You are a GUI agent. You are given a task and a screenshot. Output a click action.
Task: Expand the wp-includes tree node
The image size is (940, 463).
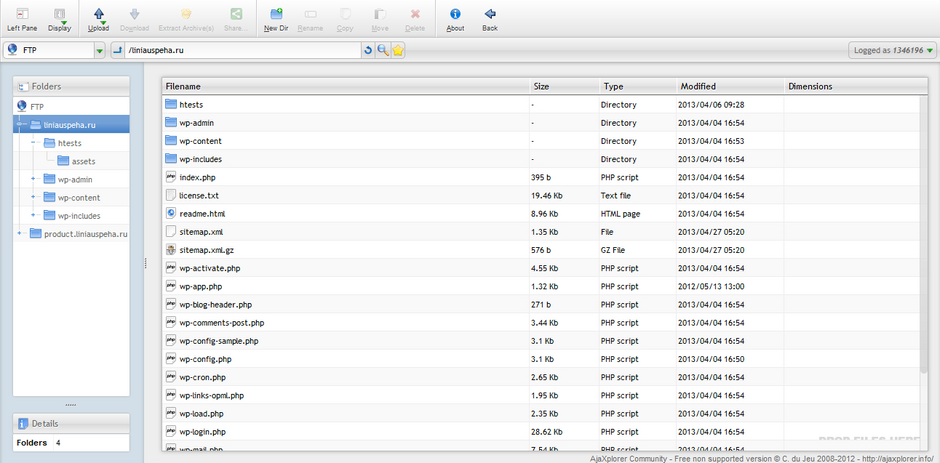(x=35, y=215)
